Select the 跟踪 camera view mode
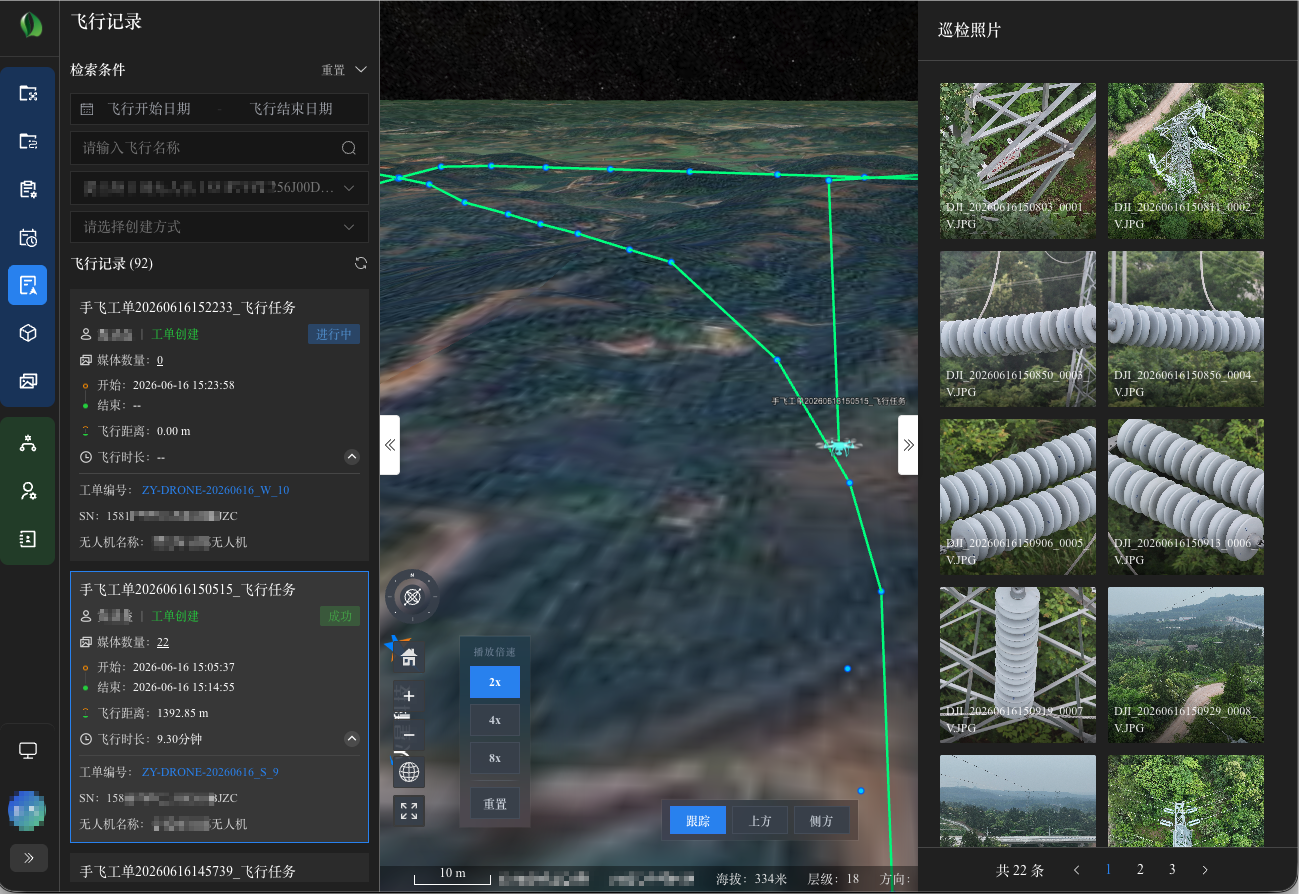This screenshot has height=894, width=1299. (698, 821)
